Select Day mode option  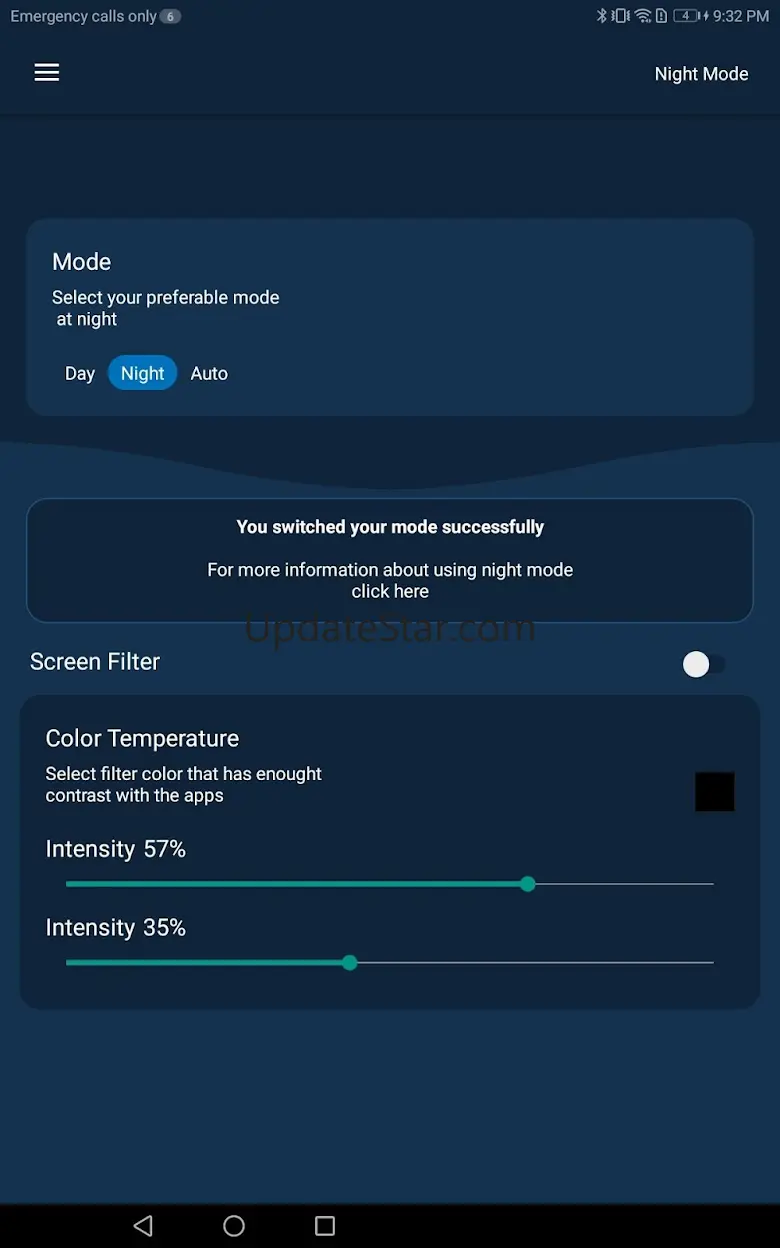pos(80,373)
